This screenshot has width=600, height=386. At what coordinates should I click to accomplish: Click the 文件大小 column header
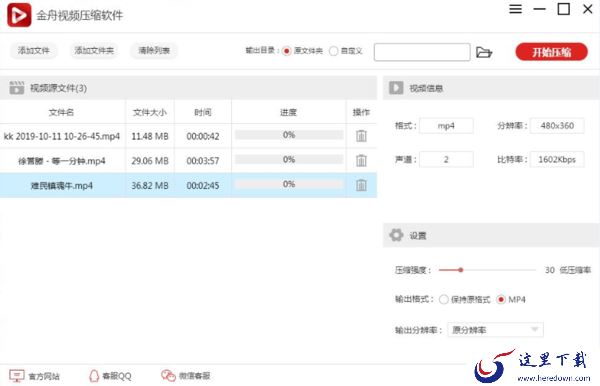(150, 112)
